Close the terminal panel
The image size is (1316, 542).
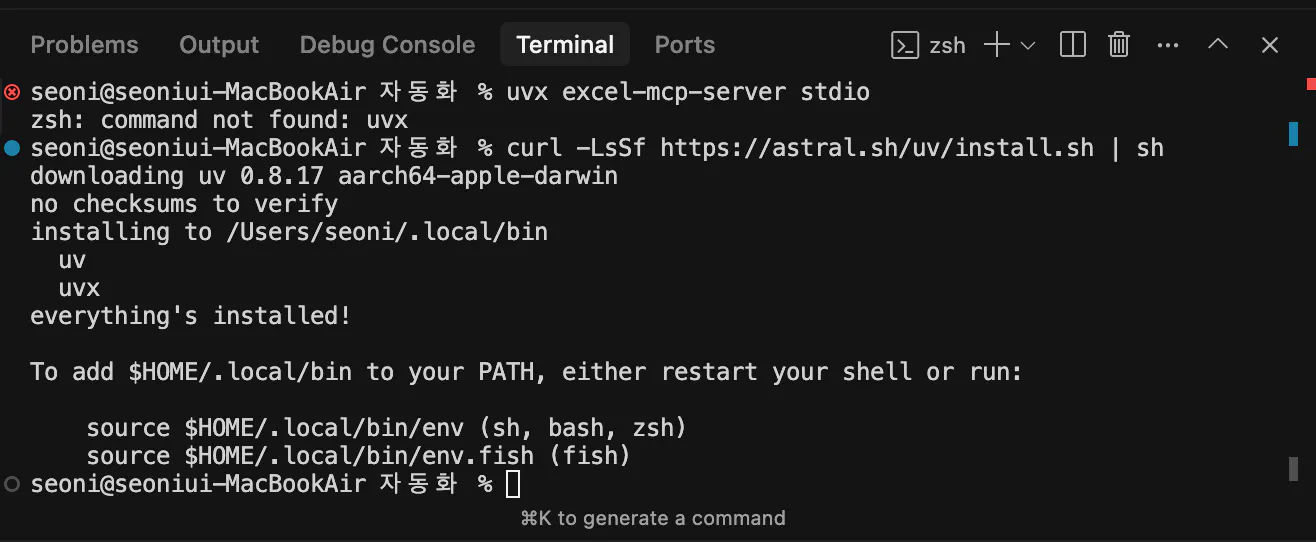(x=1270, y=45)
